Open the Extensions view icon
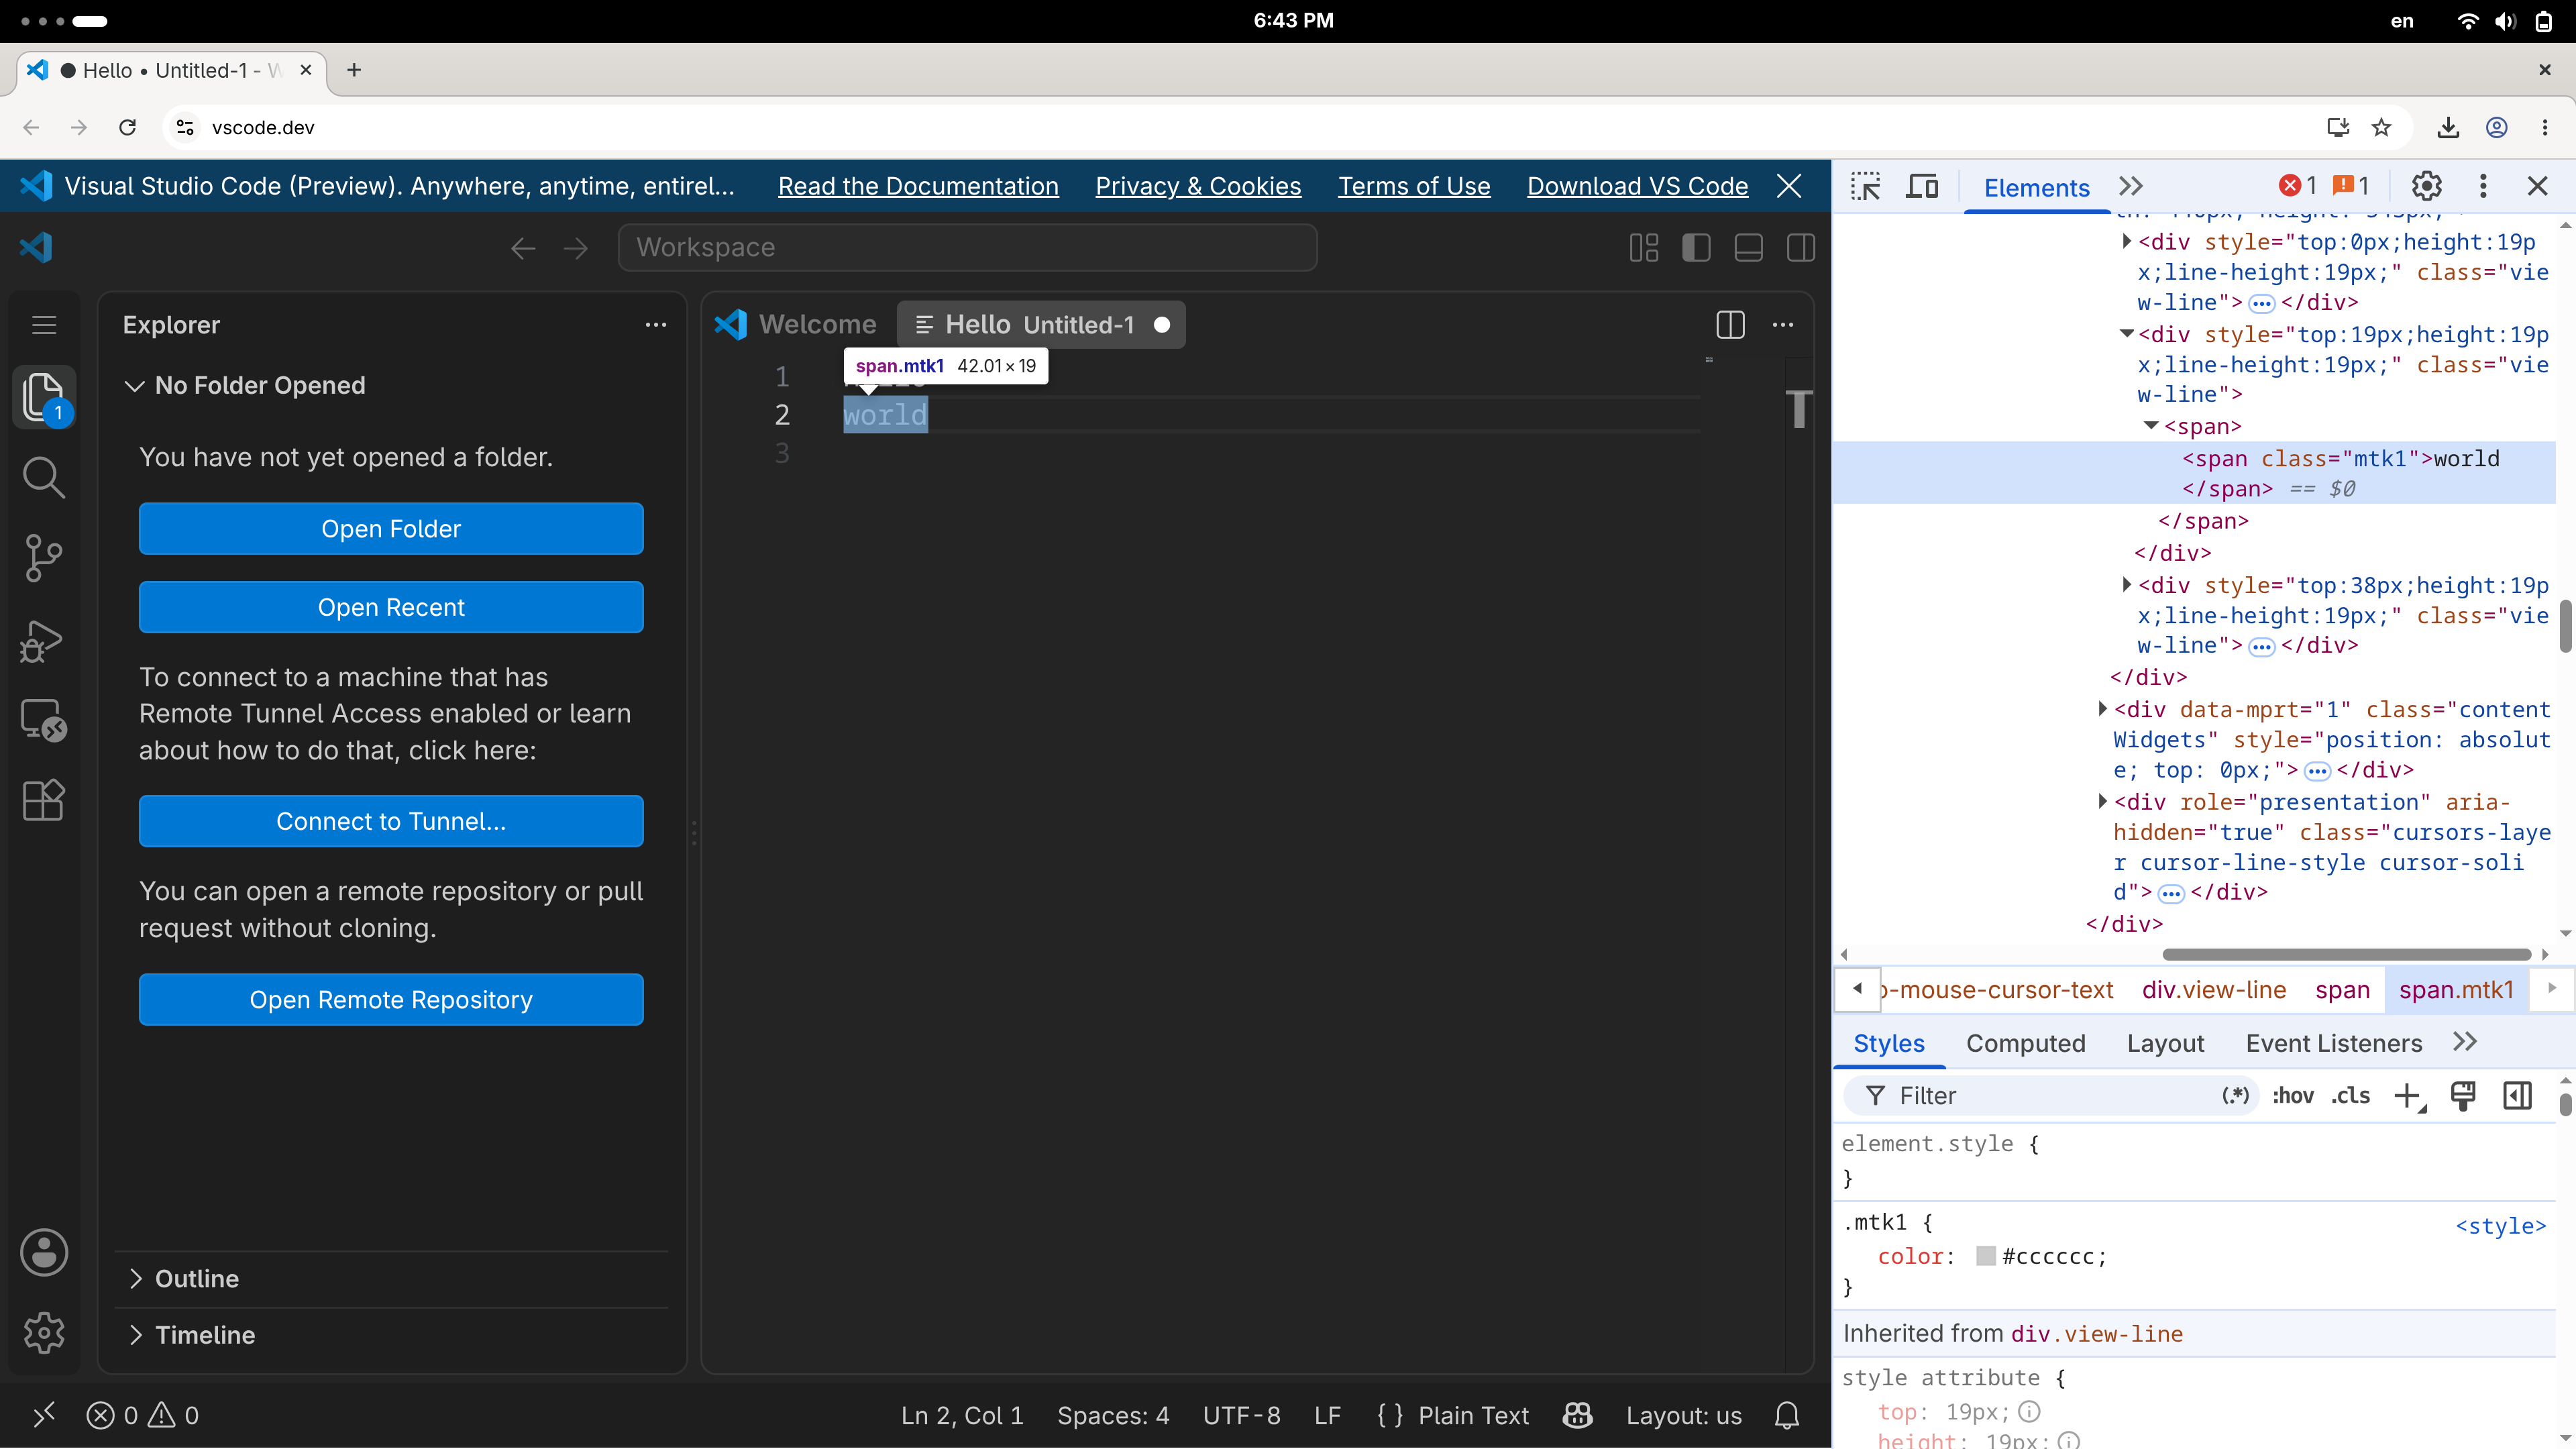The width and height of the screenshot is (2576, 1449). click(x=44, y=800)
